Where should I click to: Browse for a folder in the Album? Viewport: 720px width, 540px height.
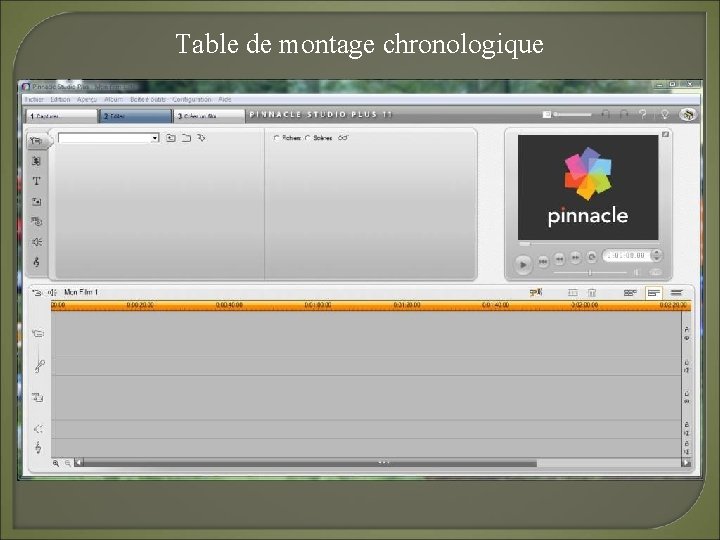point(186,137)
